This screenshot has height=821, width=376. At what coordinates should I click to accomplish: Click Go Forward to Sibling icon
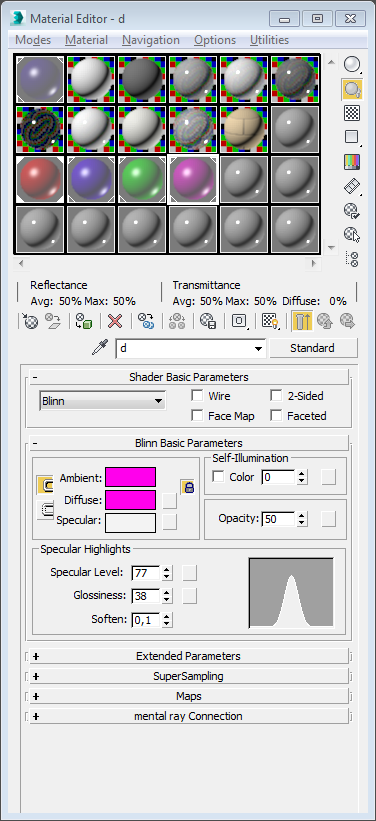(x=347, y=321)
